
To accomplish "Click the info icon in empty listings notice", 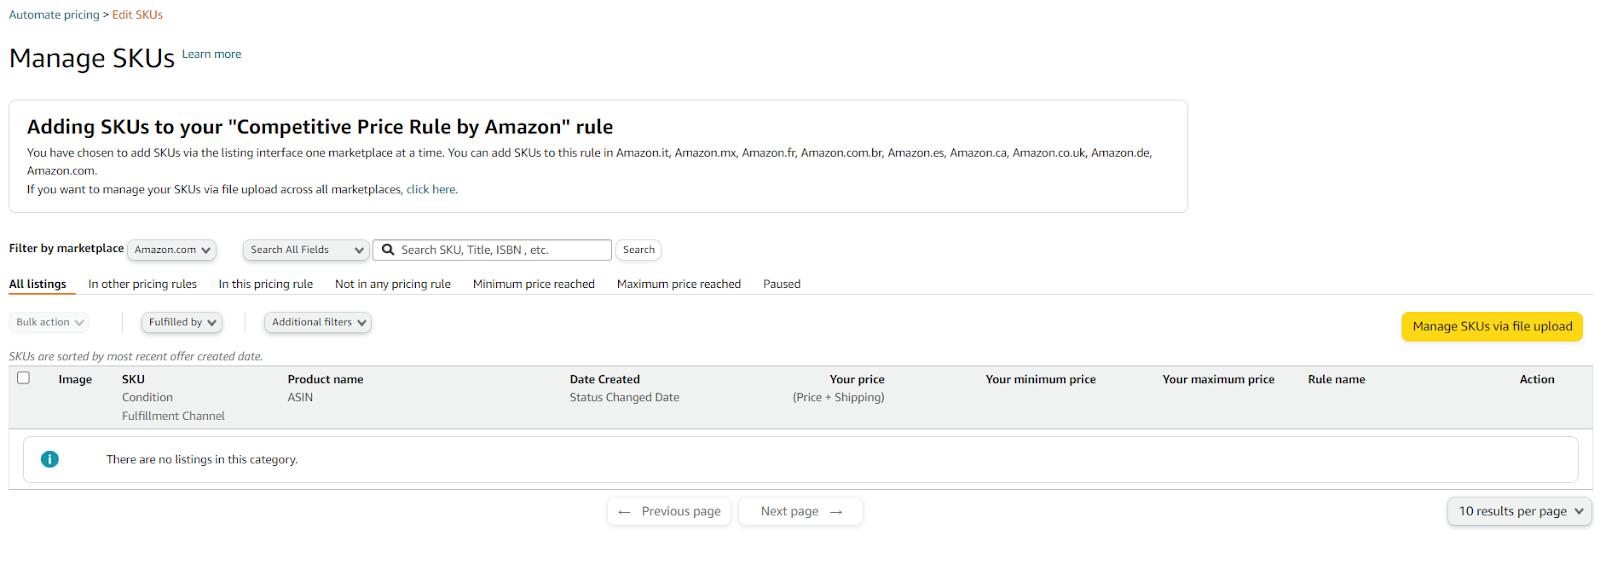I will click(x=50, y=459).
